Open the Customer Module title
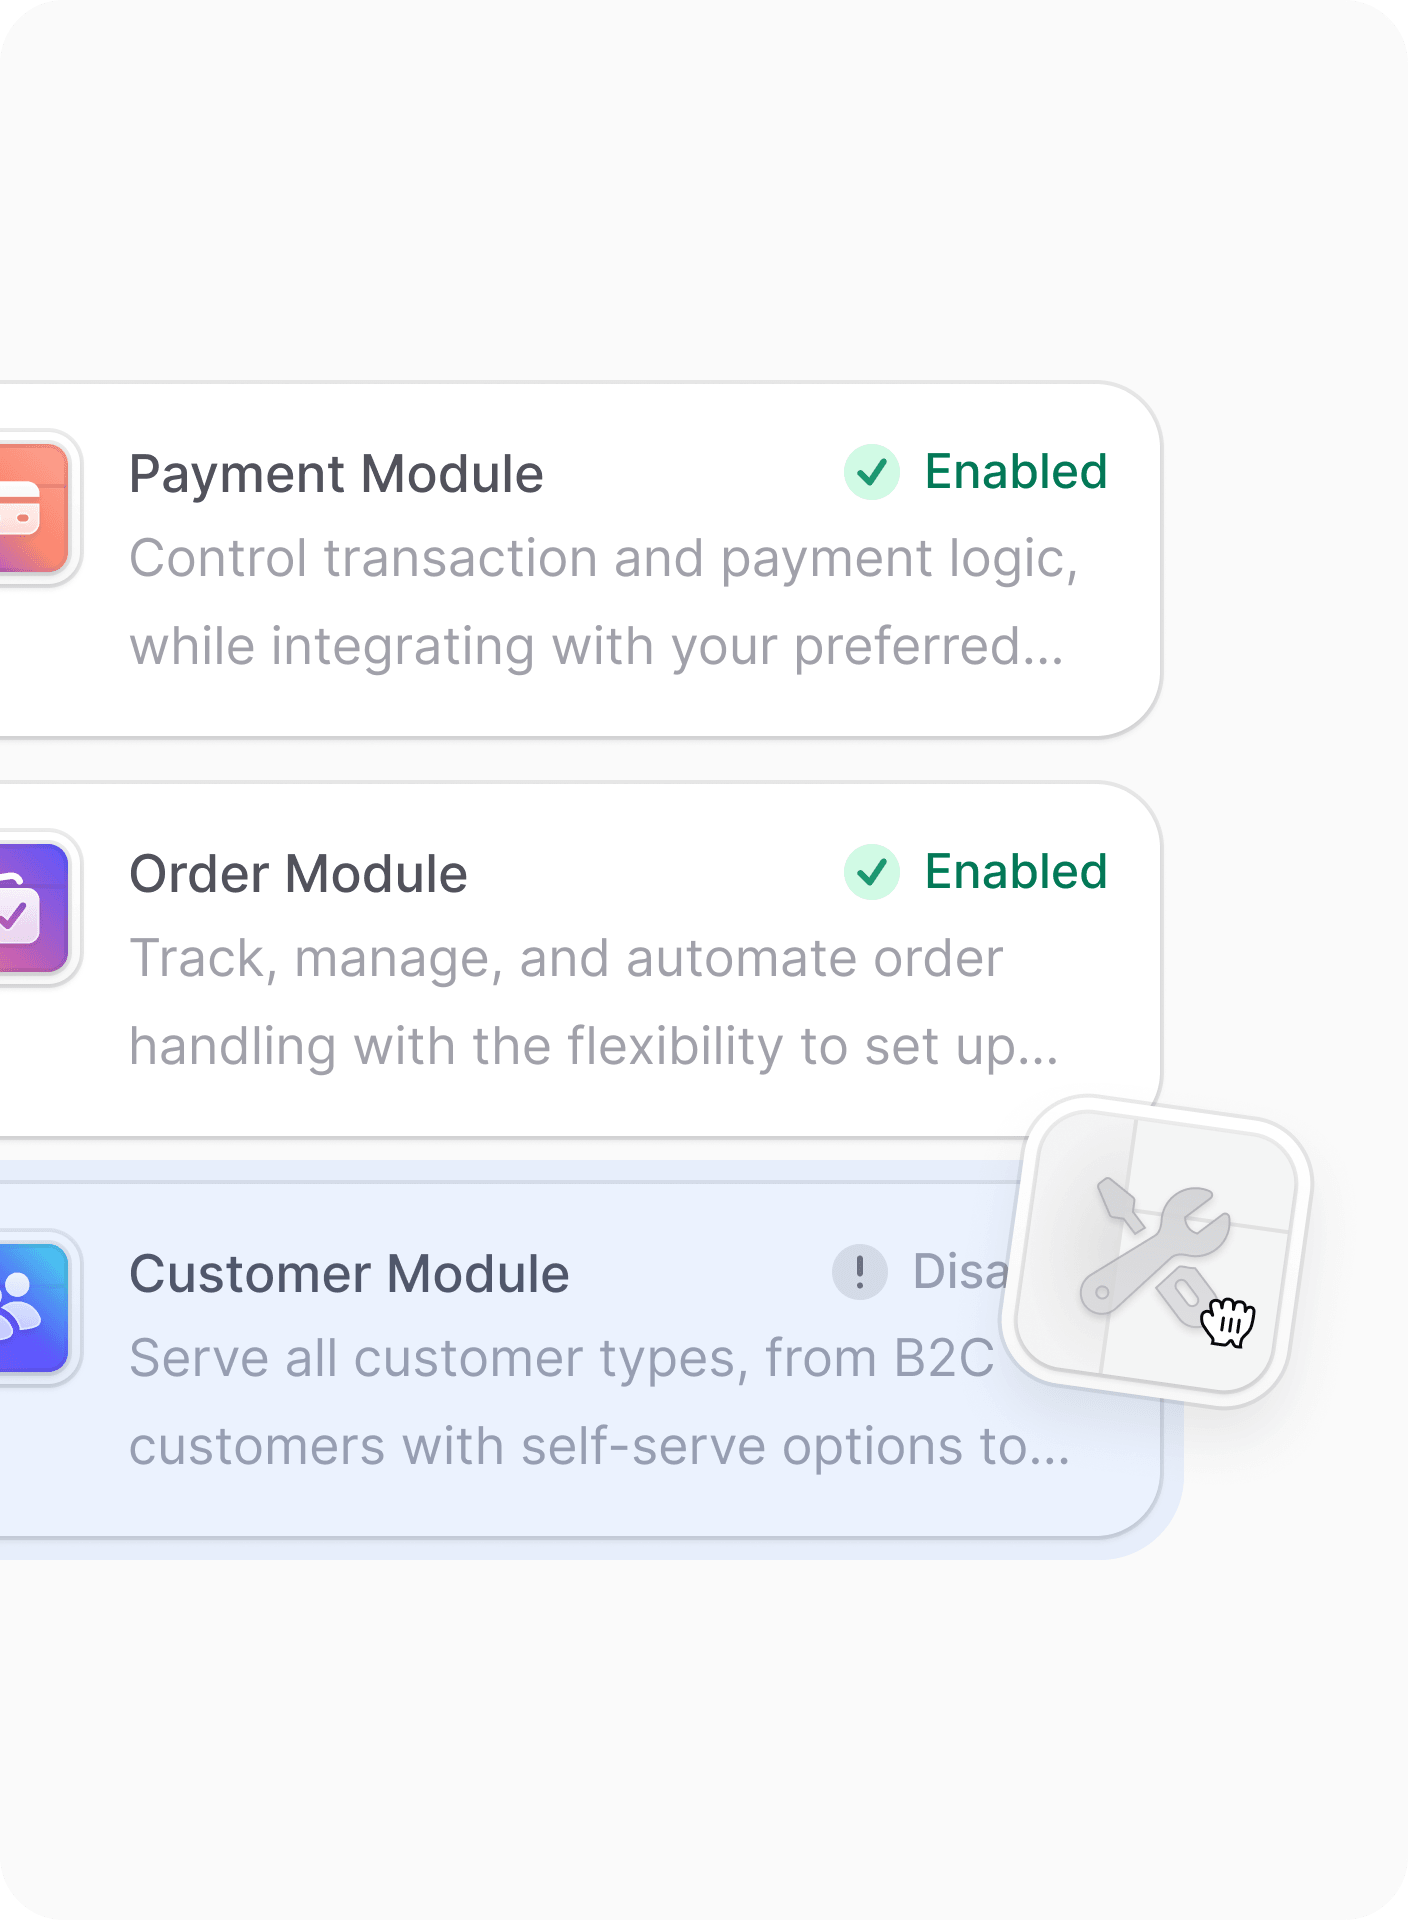This screenshot has height=1920, width=1408. [x=349, y=1274]
